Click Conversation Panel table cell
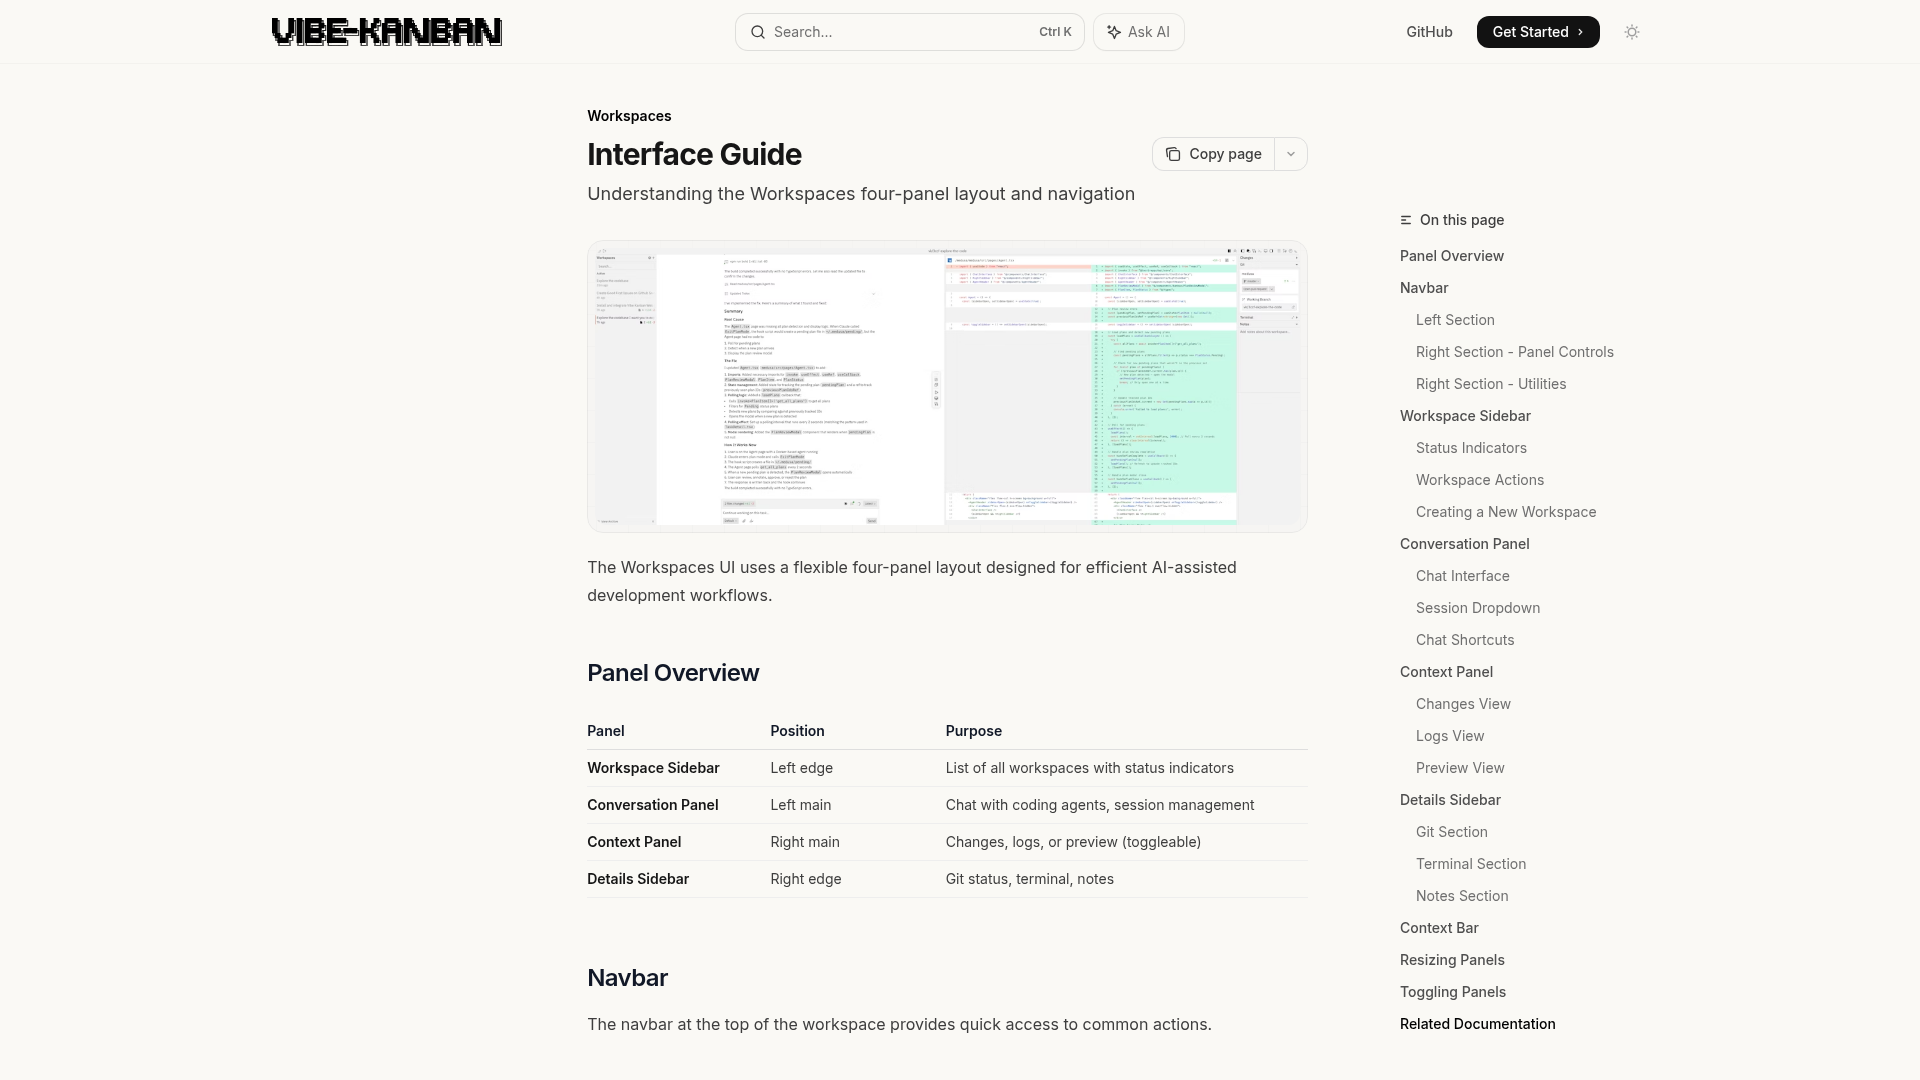The image size is (1920, 1080). pos(652,805)
